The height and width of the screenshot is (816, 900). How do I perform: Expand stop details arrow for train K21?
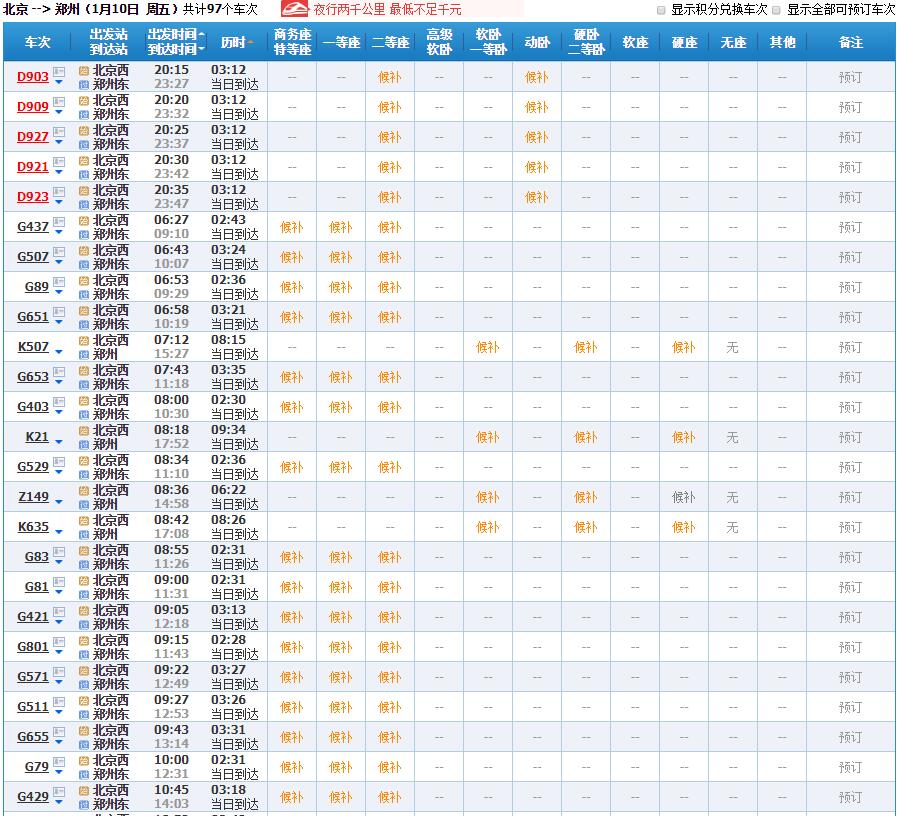[59, 442]
